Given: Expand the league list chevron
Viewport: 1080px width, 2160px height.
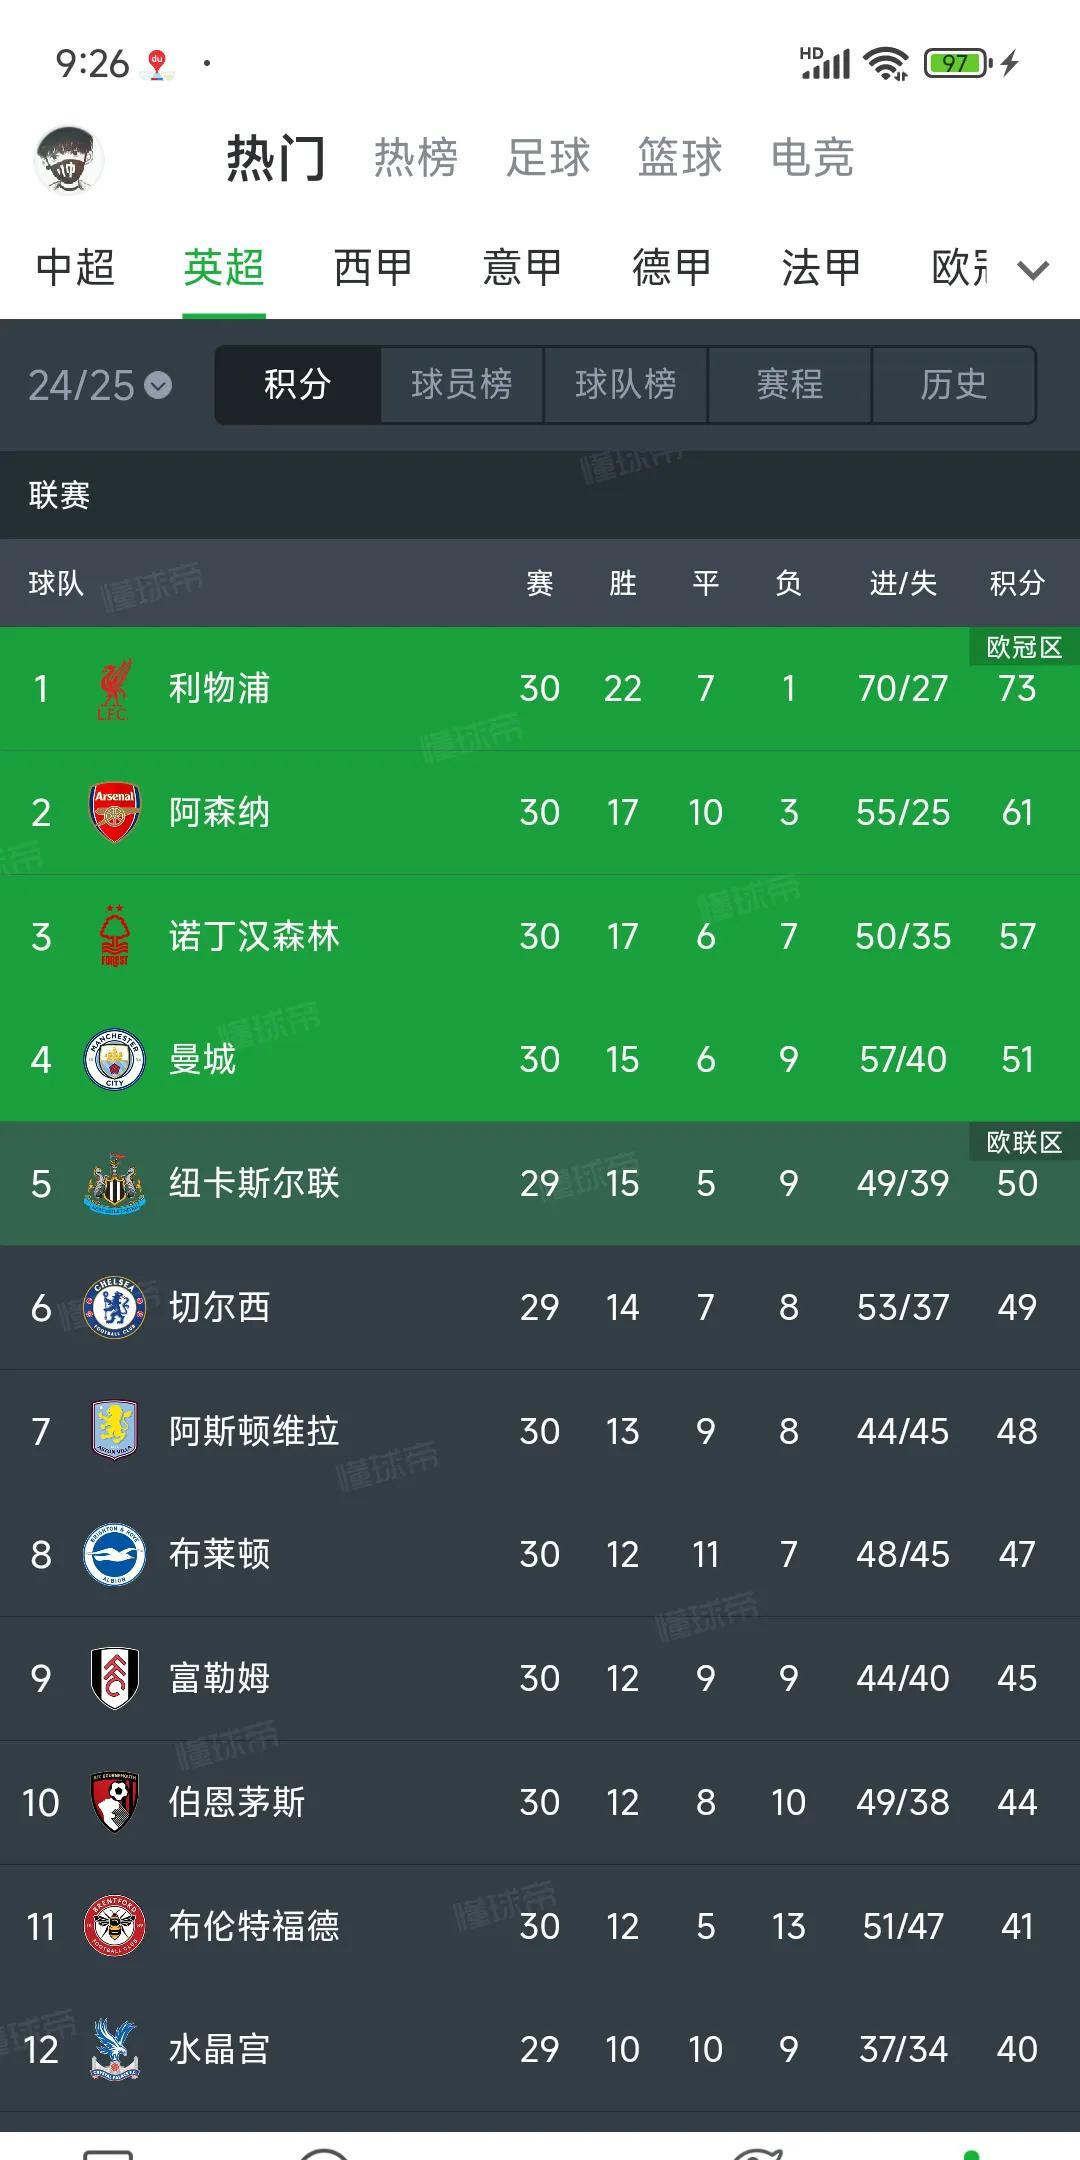Looking at the screenshot, I should pos(1033,269).
